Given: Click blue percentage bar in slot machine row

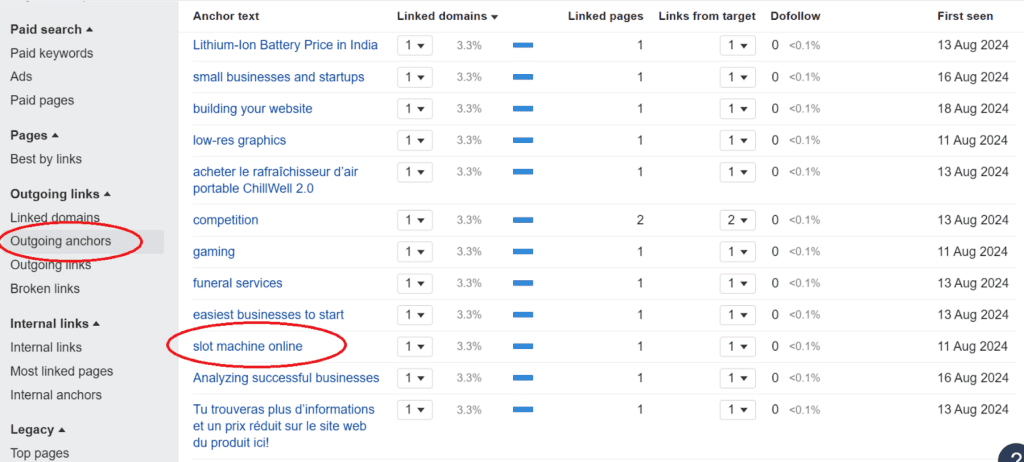Looking at the screenshot, I should [523, 346].
